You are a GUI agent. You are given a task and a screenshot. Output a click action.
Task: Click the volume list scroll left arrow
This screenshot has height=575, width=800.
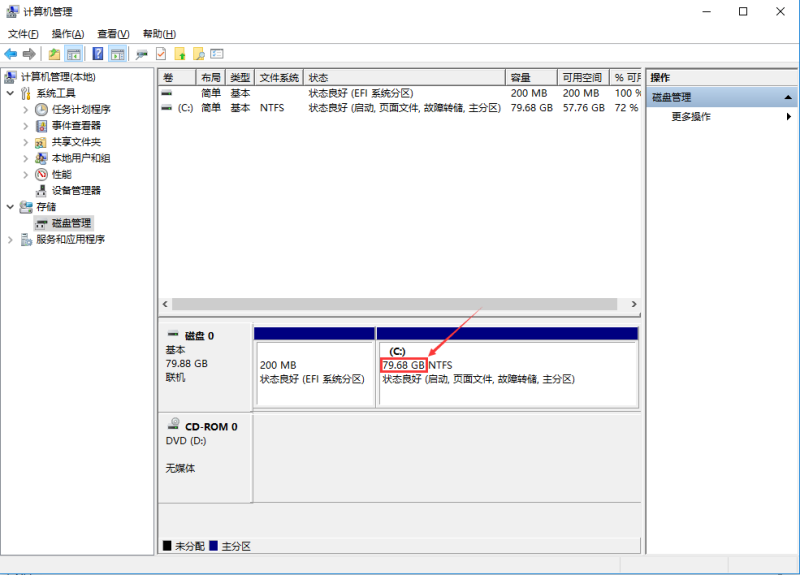click(165, 304)
